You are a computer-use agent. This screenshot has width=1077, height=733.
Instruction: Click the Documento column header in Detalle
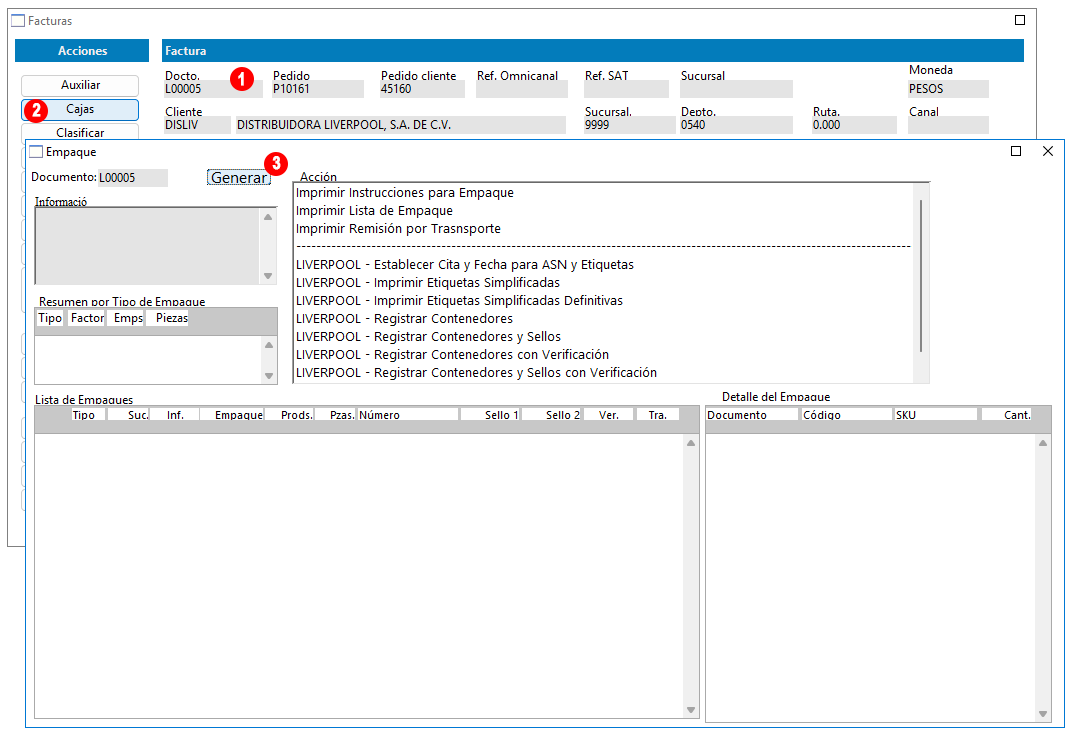click(x=752, y=415)
